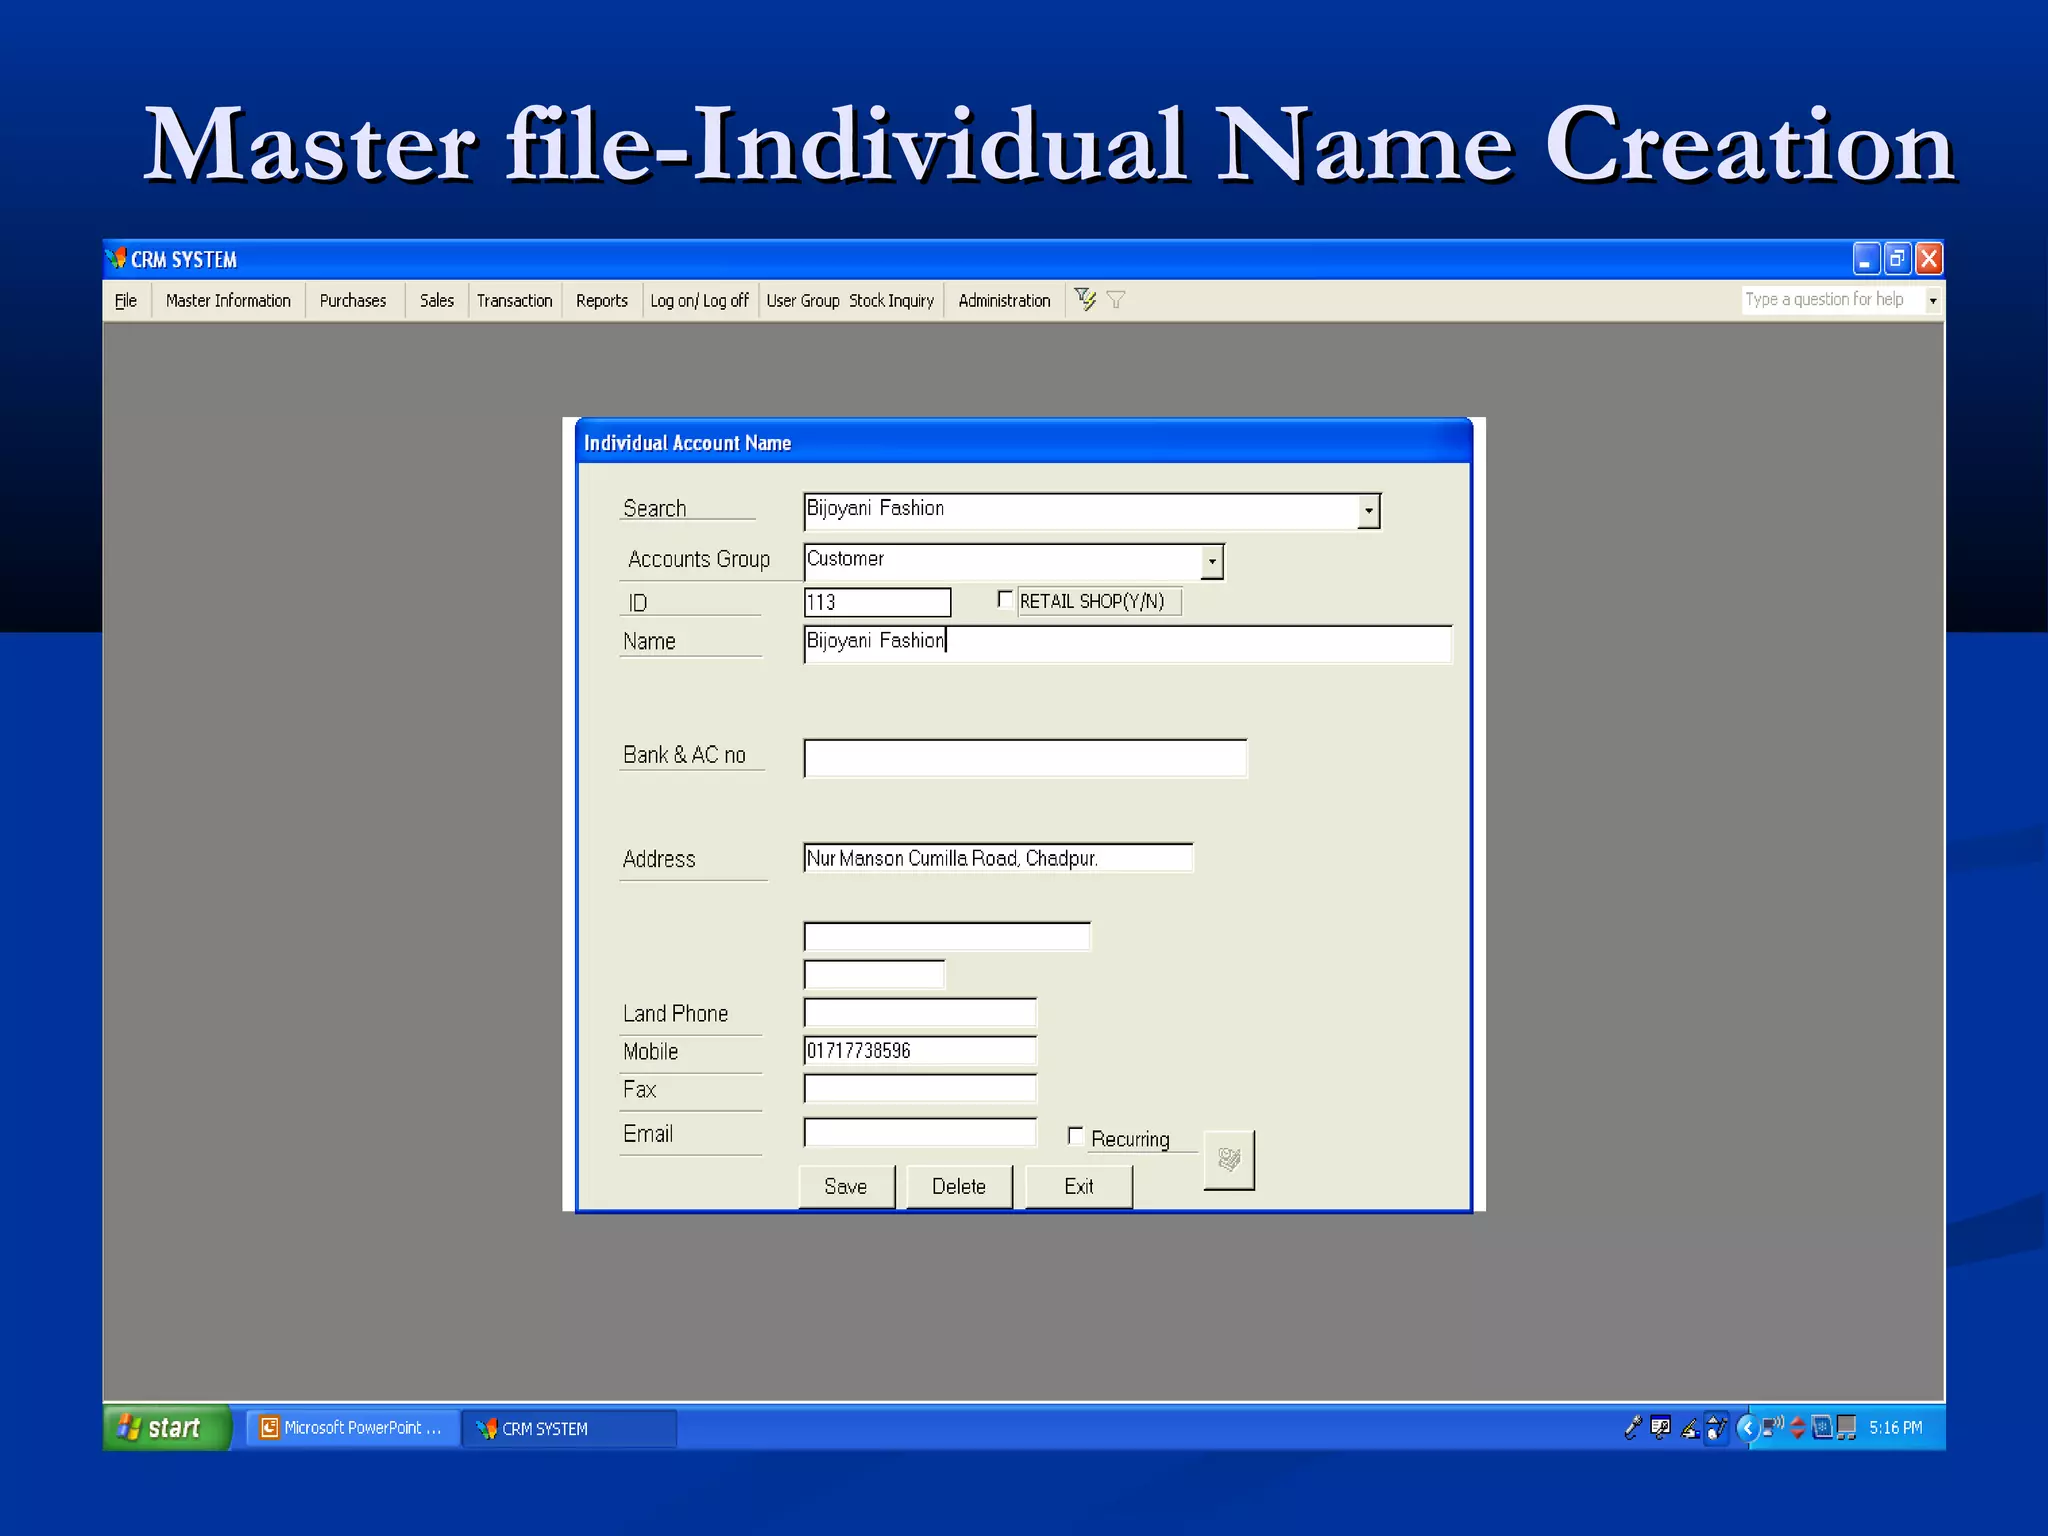Open the Stock Inquiry menu
Viewport: 2048px width, 1536px height.
[x=891, y=300]
